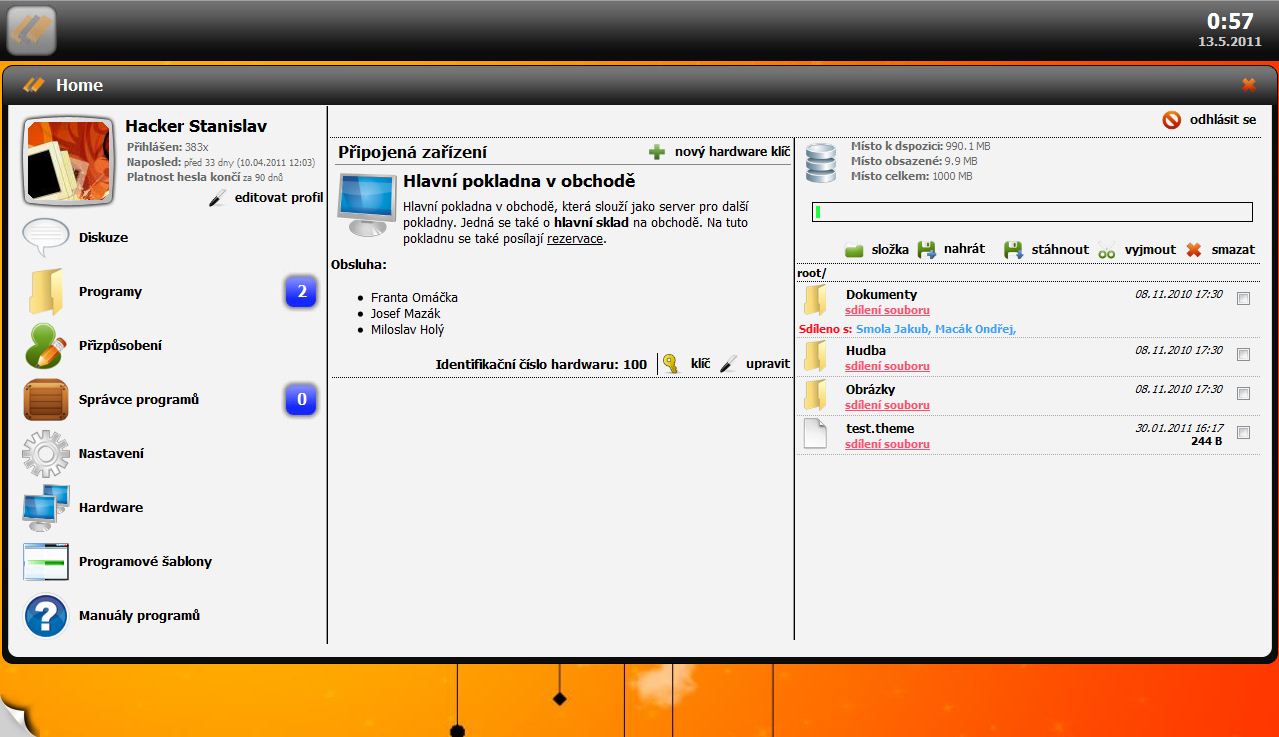The image size is (1279, 737).
Task: Click the user profile avatar picture
Action: tap(67, 160)
